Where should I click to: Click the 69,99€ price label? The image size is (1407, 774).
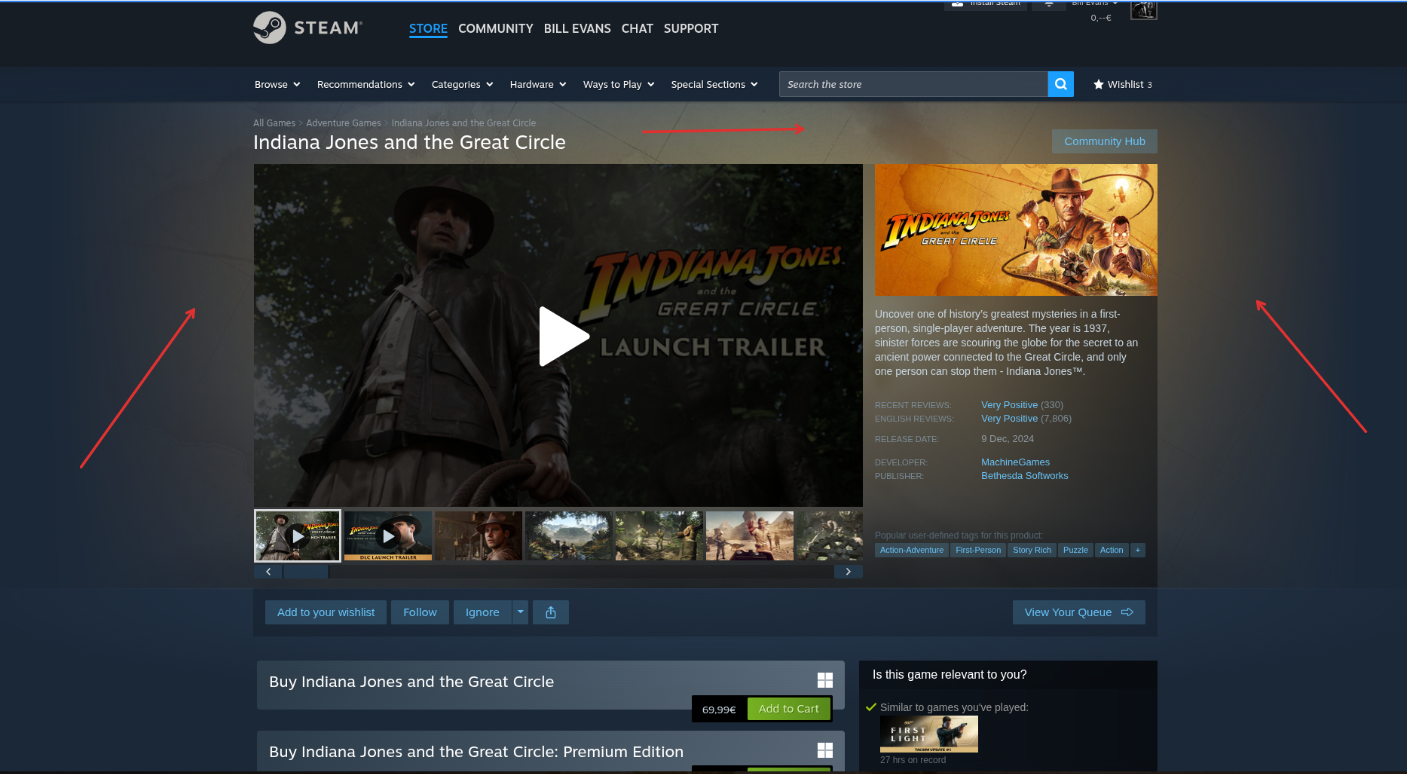[x=719, y=709]
